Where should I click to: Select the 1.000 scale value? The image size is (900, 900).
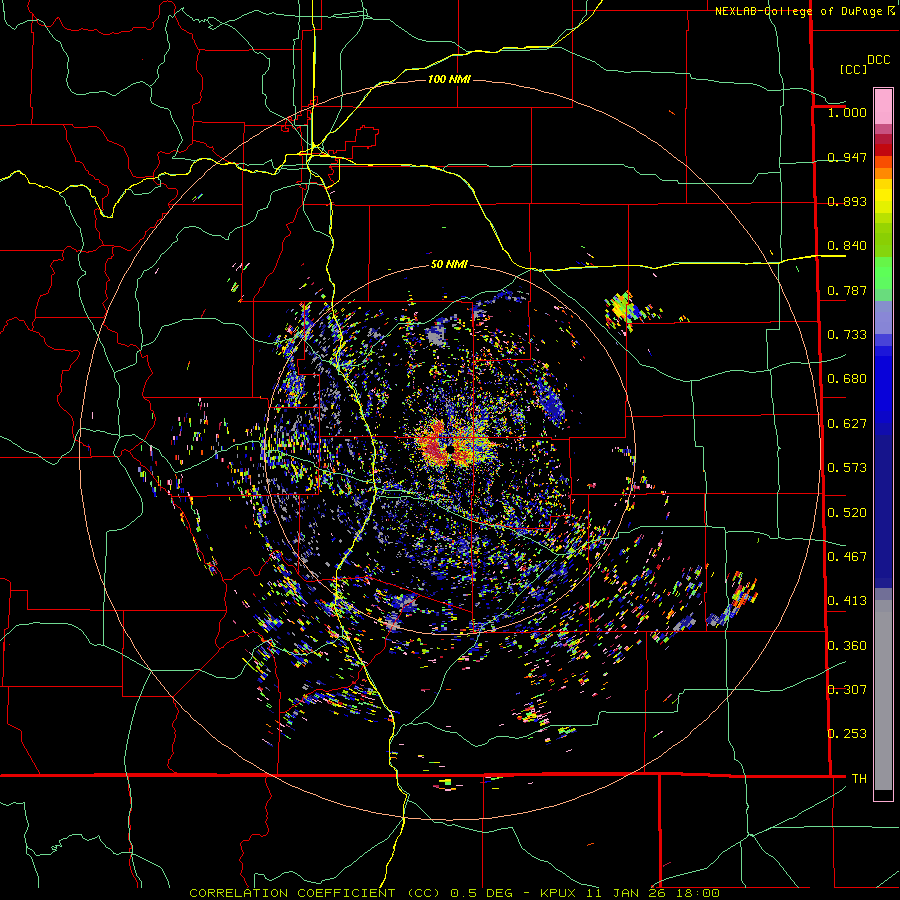(847, 112)
